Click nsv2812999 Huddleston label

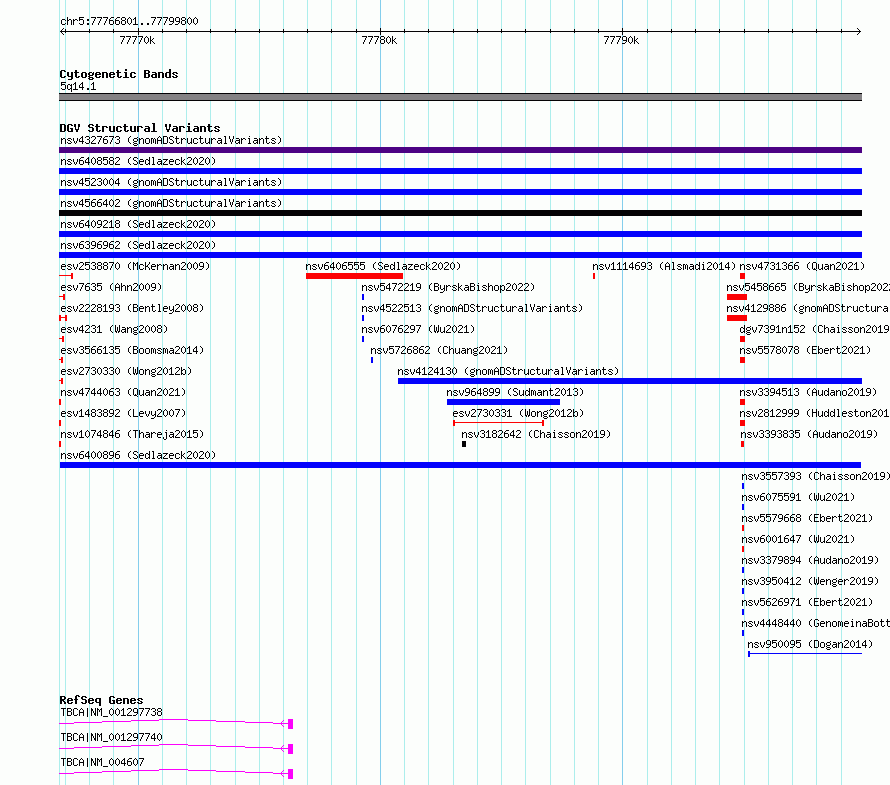[815, 413]
